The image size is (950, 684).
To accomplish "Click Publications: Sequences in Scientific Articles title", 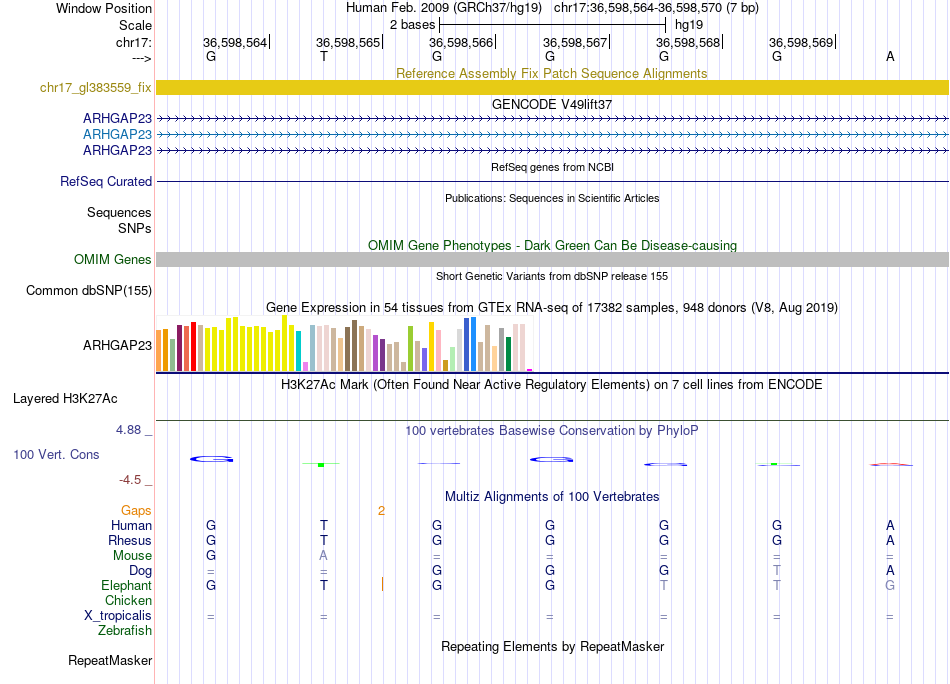I will (552, 198).
